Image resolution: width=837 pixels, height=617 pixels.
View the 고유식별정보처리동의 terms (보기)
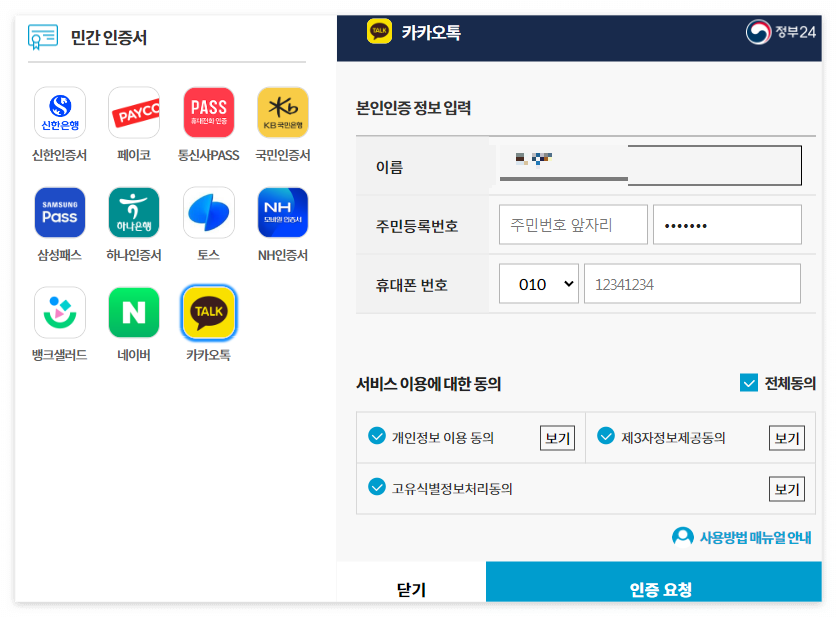[786, 489]
